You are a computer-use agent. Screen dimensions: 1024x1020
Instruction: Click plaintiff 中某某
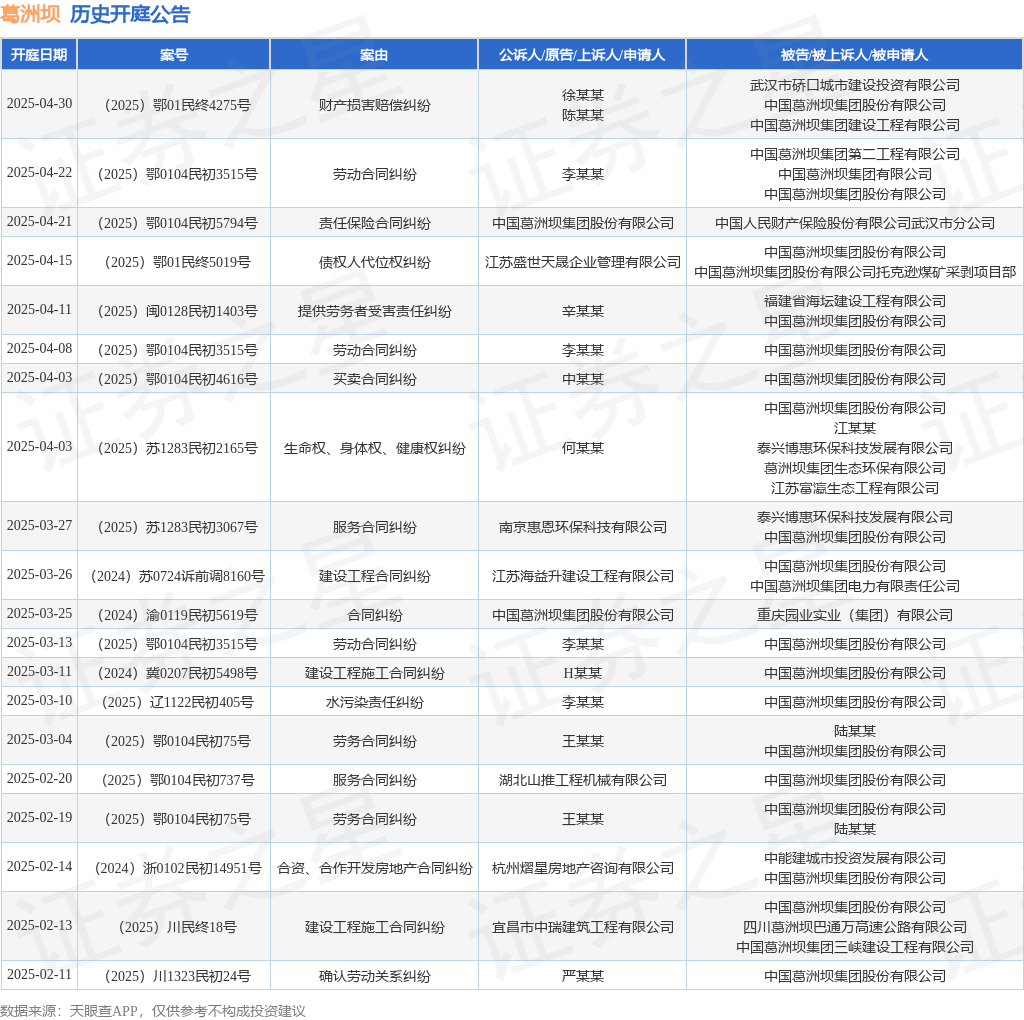coord(583,379)
